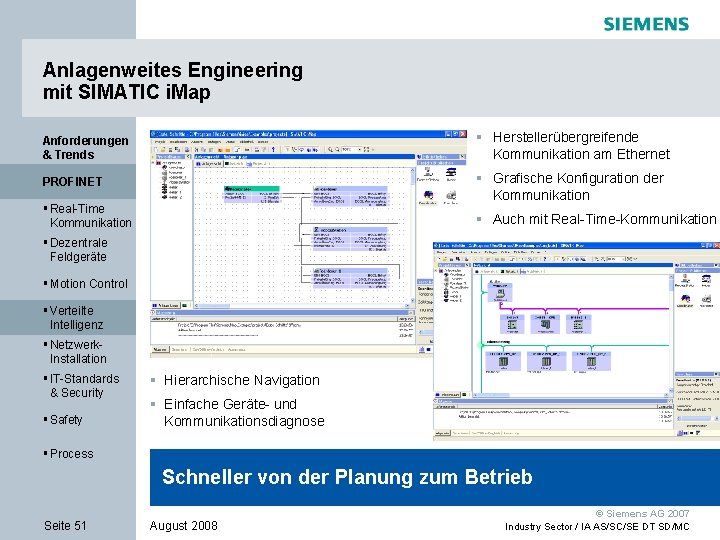Collapse project tree root in lower iMap window
720x540 pixels.
tap(436, 271)
